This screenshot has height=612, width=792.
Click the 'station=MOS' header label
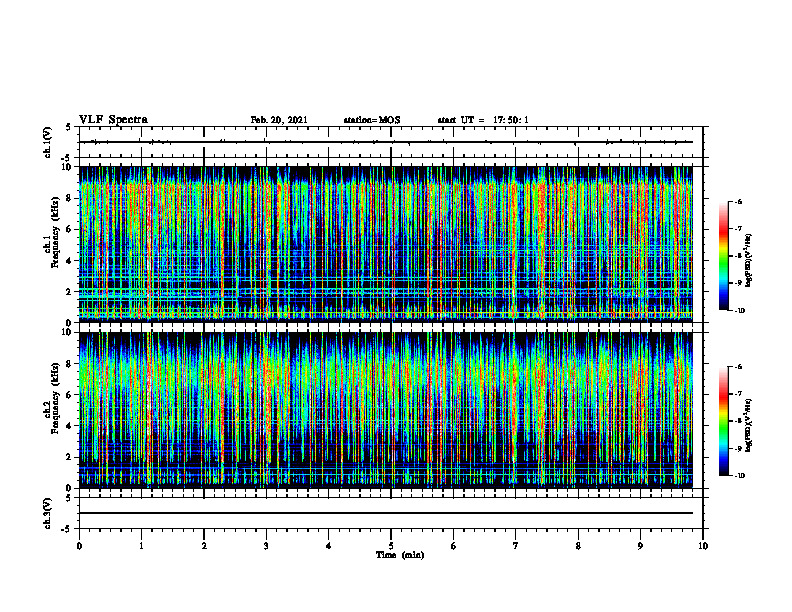coord(372,120)
